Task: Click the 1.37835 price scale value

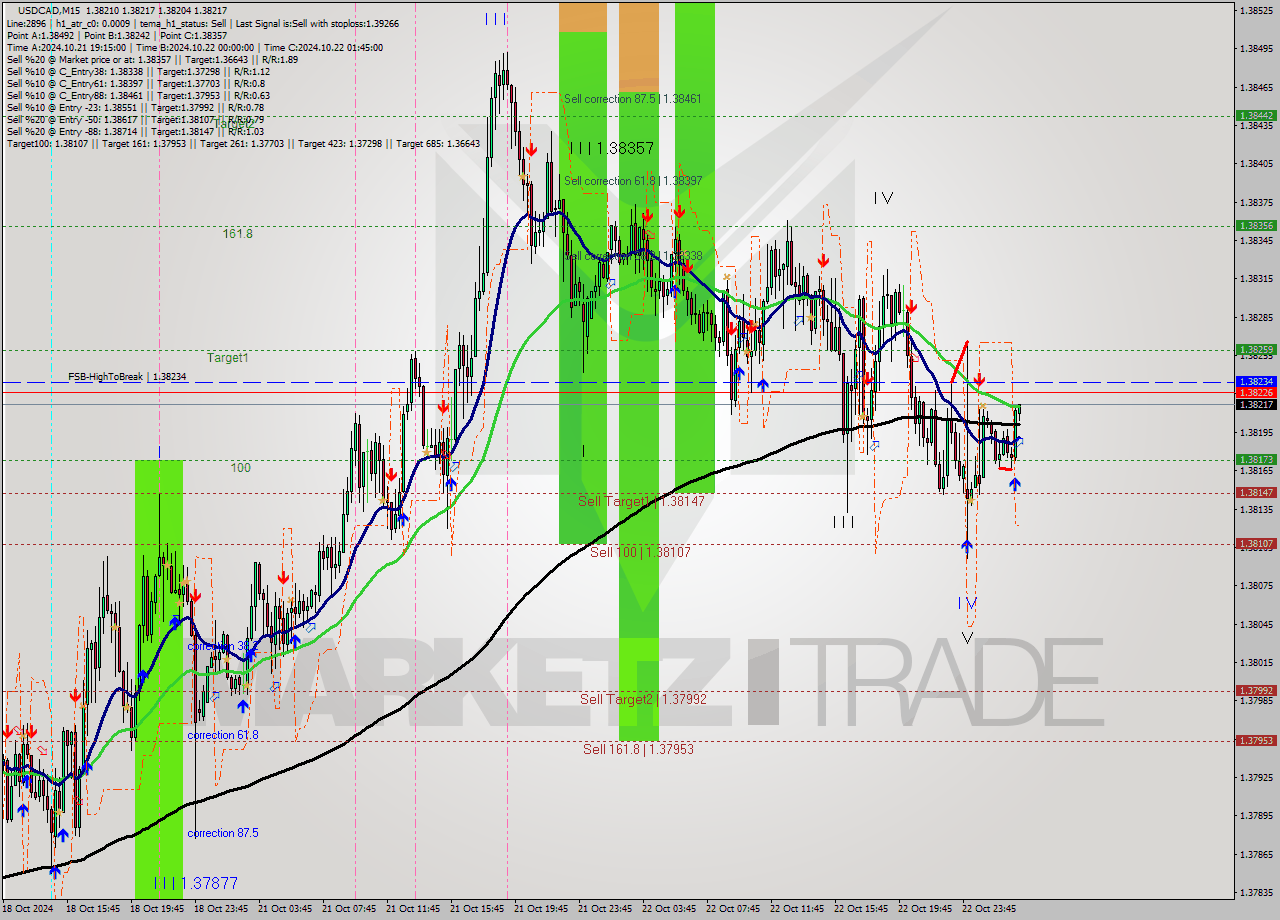Action: pos(1256,893)
